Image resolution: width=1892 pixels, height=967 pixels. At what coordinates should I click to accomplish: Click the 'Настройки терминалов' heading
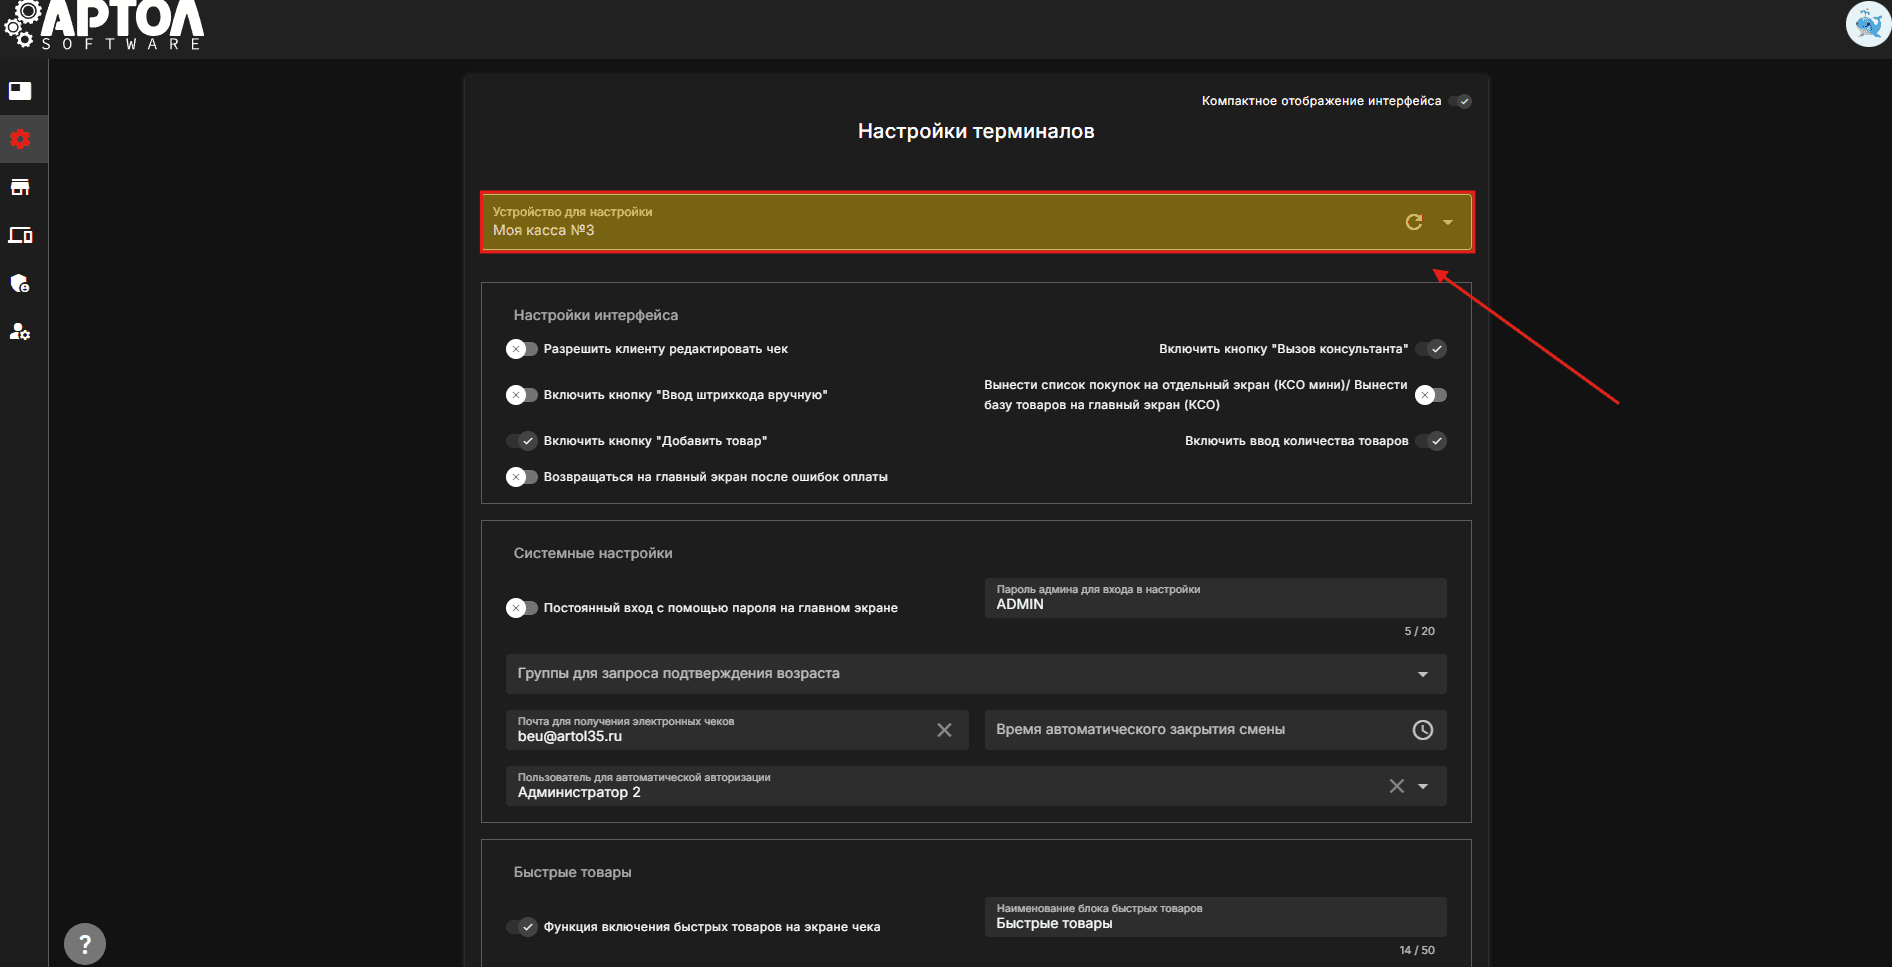[x=976, y=131]
